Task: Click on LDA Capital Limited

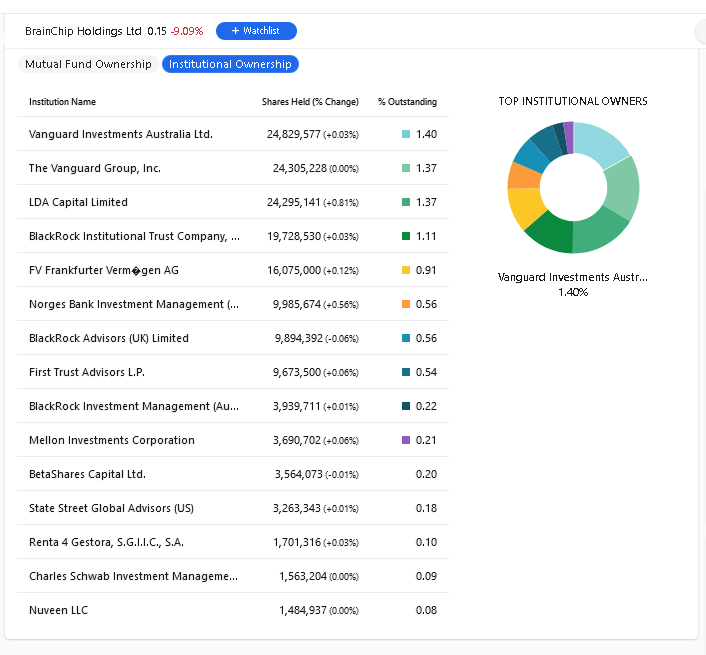Action: pos(78,202)
